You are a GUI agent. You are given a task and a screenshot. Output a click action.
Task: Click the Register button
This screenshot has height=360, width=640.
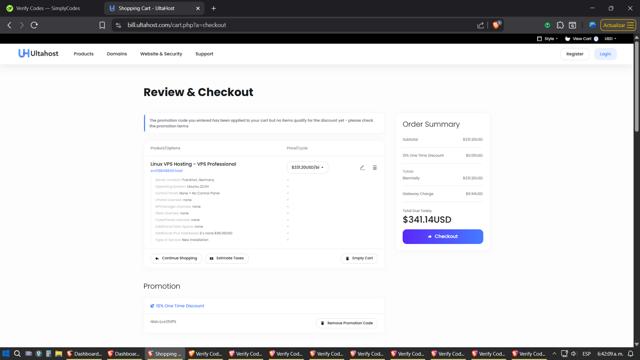[x=575, y=54]
